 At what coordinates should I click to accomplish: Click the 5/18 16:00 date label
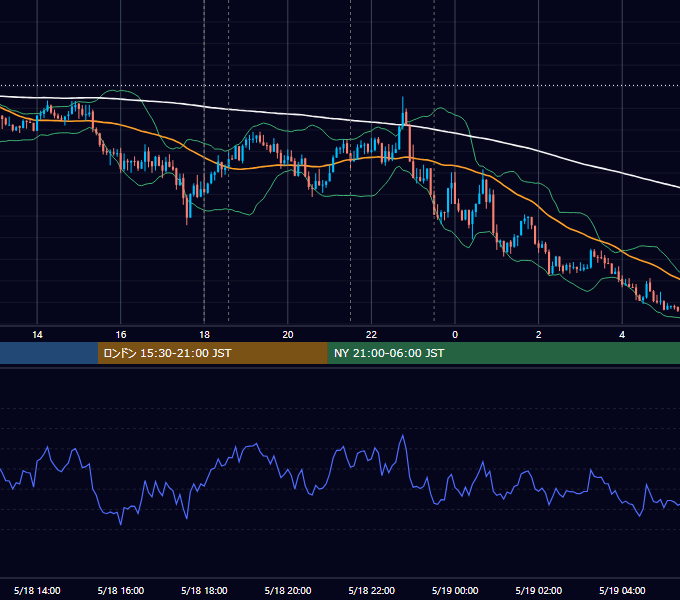click(121, 590)
